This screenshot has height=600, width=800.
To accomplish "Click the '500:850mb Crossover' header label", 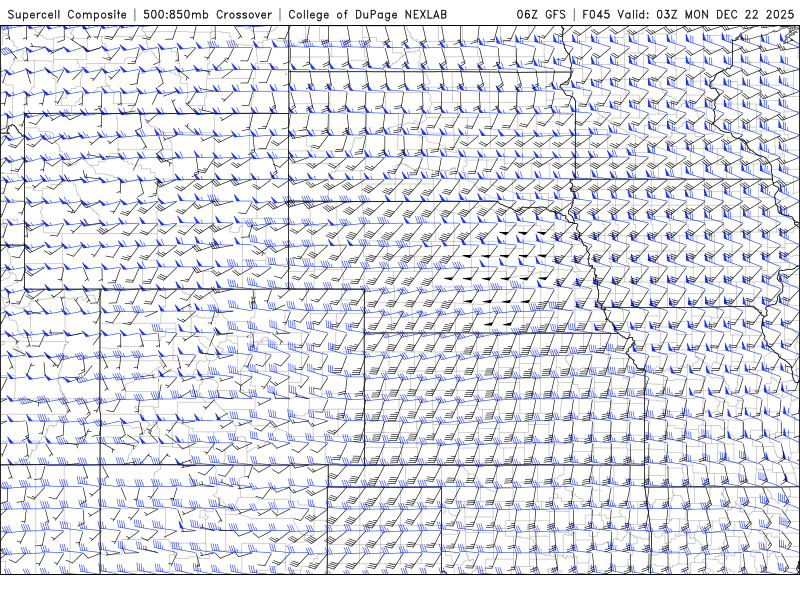I will click(x=208, y=15).
